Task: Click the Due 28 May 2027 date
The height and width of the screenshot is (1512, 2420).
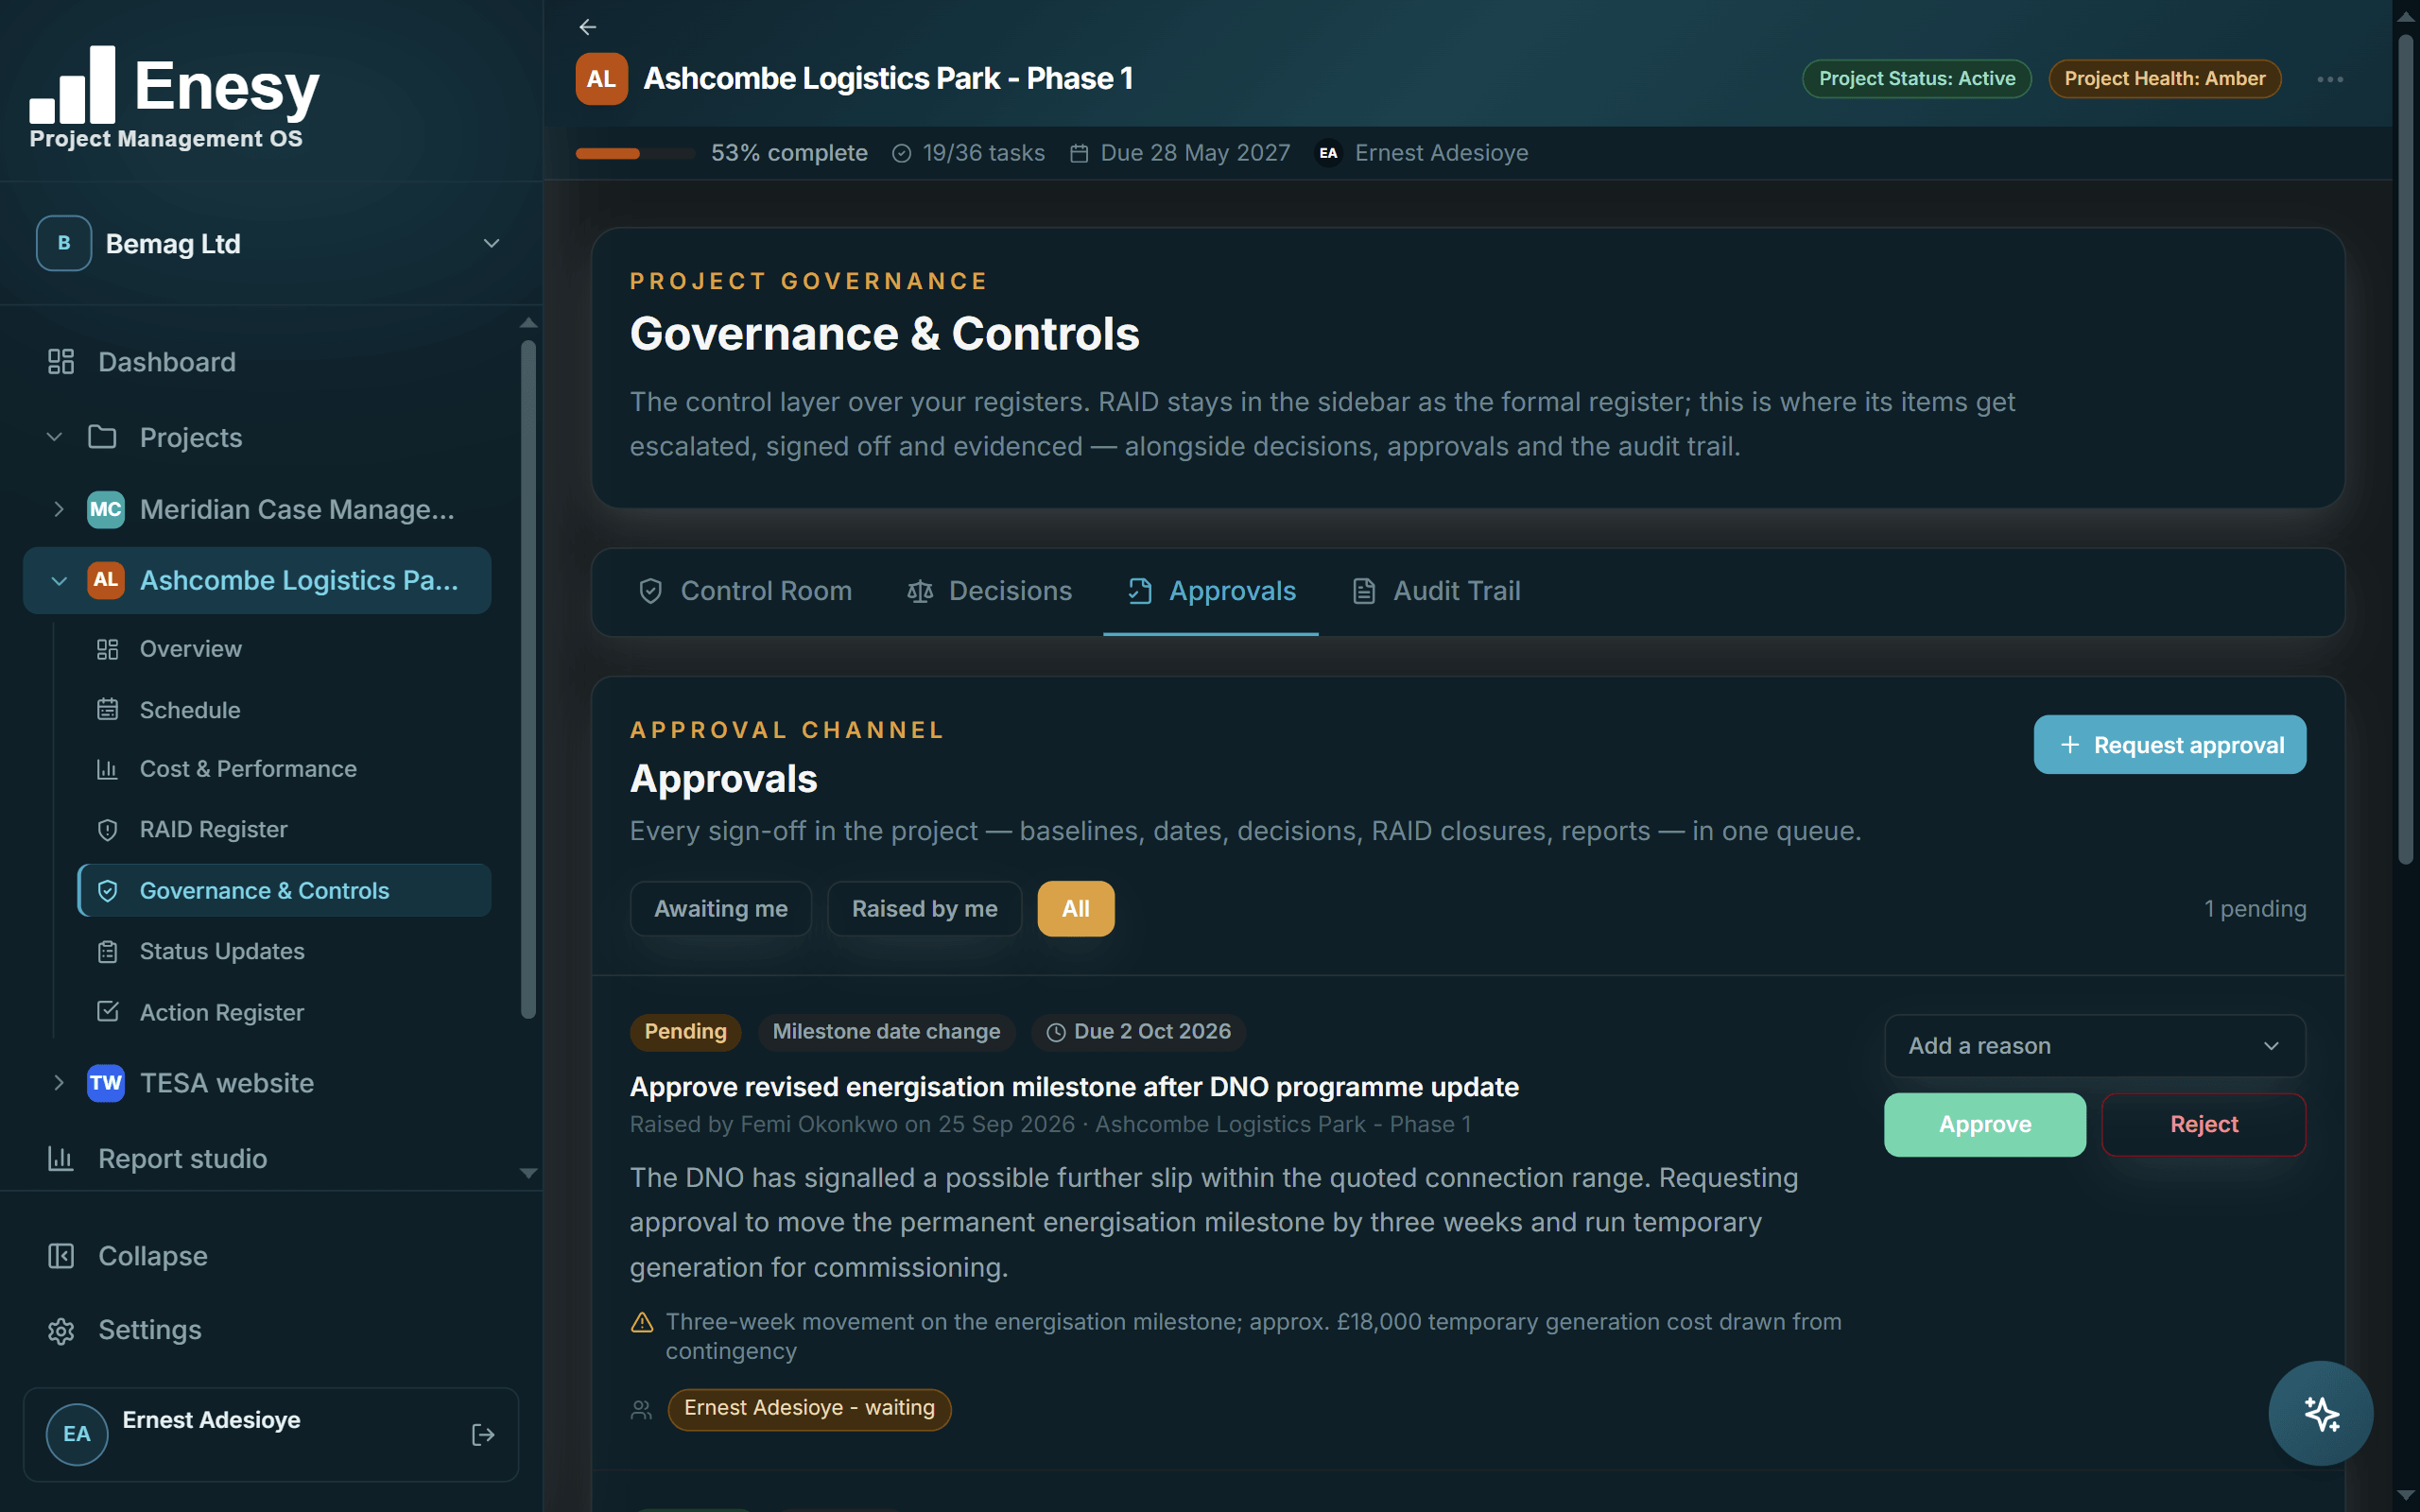Action: click(x=1180, y=153)
